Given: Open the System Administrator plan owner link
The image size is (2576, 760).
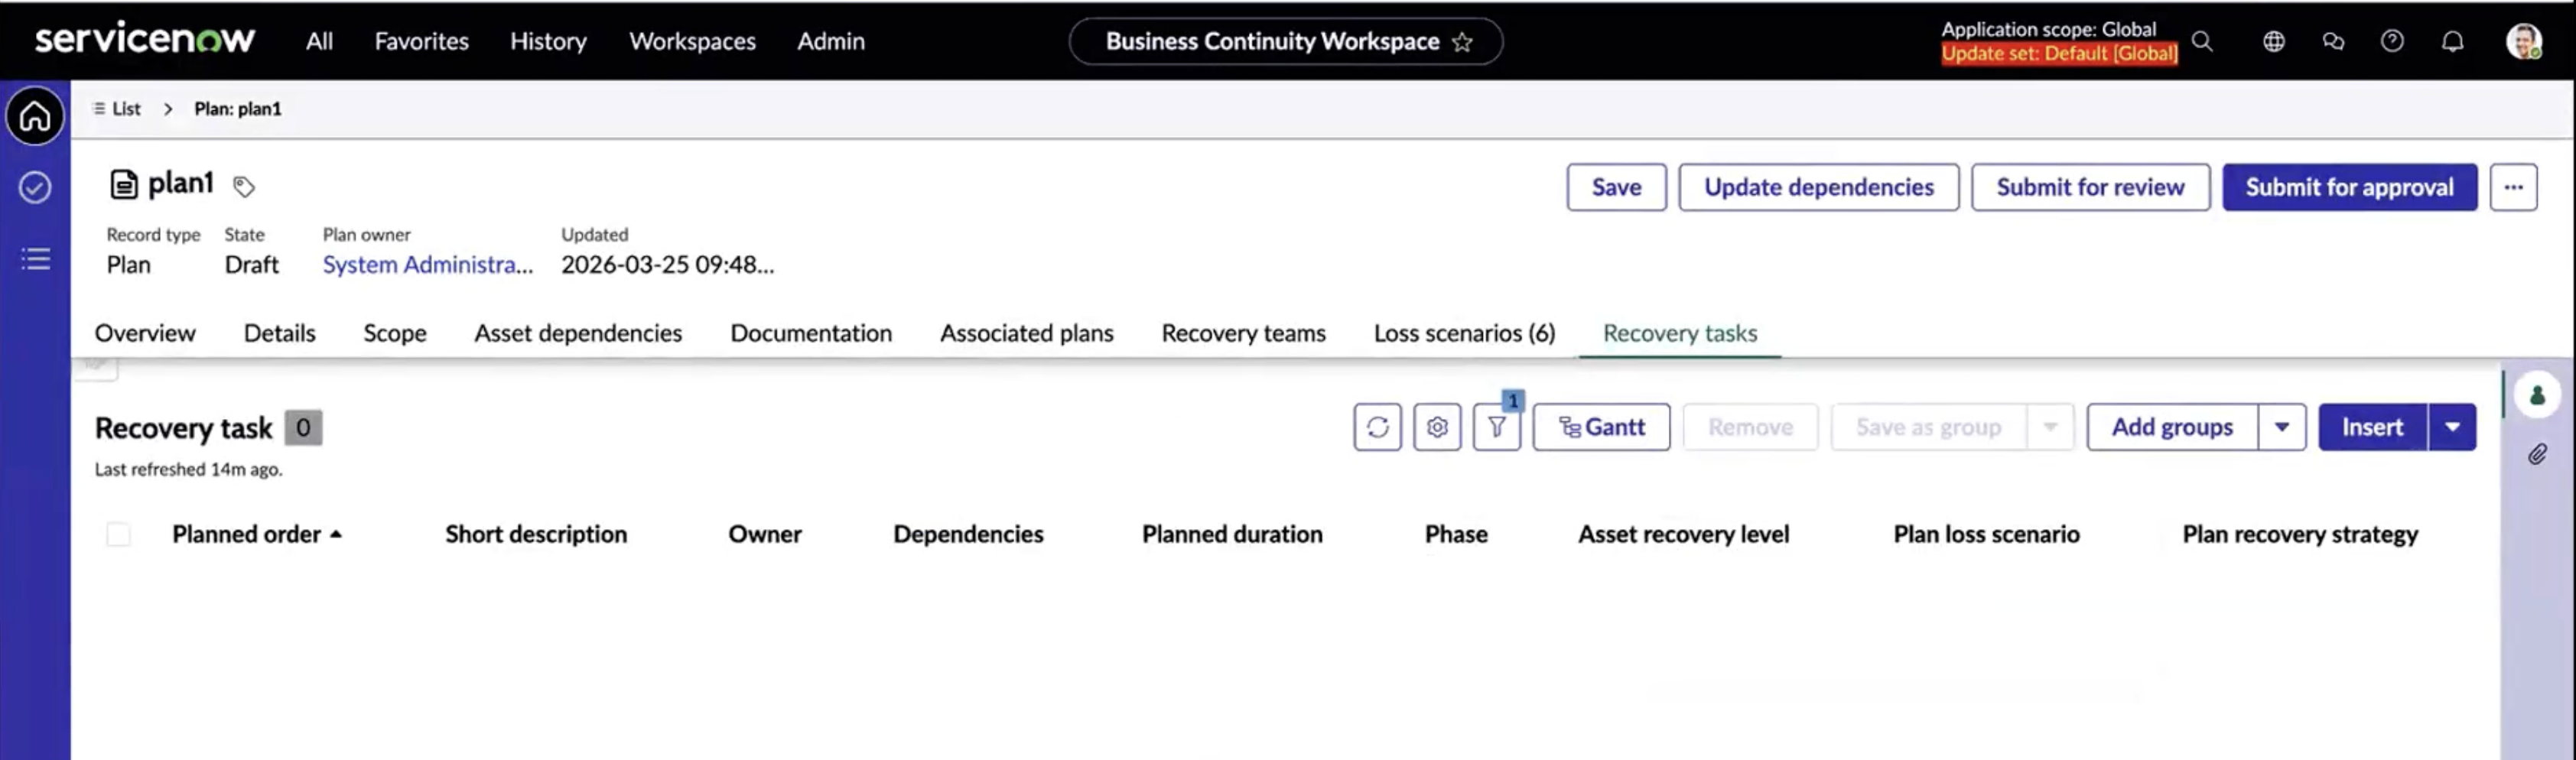Looking at the screenshot, I should point(427,264).
